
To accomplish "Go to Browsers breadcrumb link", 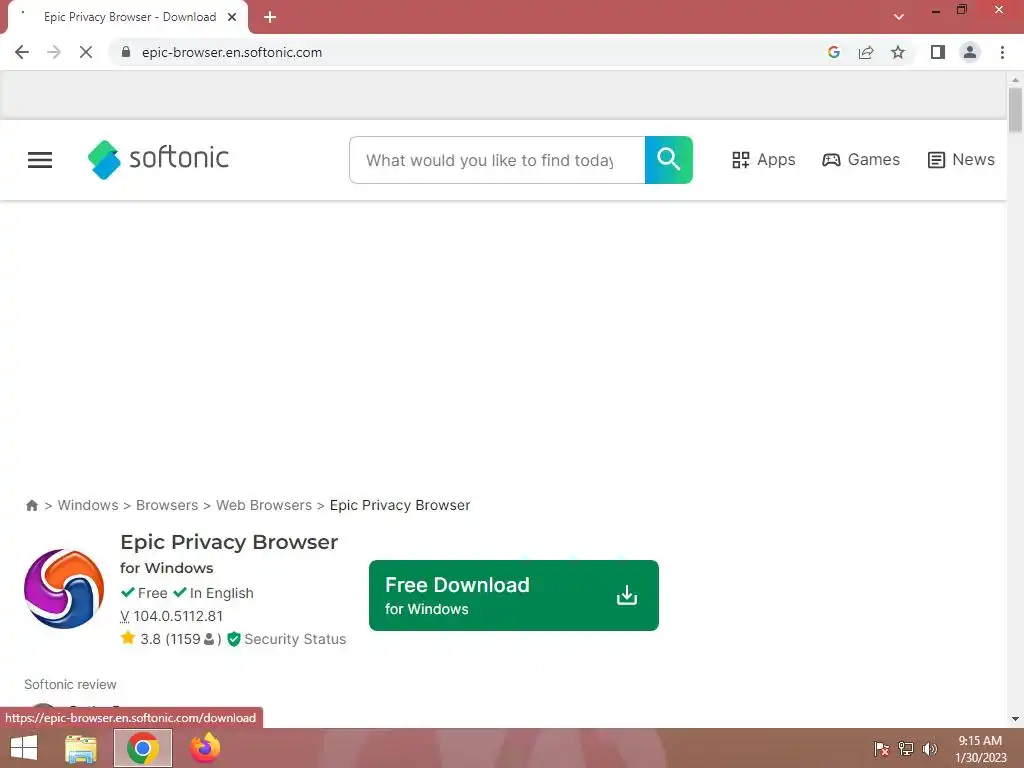I will [x=167, y=505].
